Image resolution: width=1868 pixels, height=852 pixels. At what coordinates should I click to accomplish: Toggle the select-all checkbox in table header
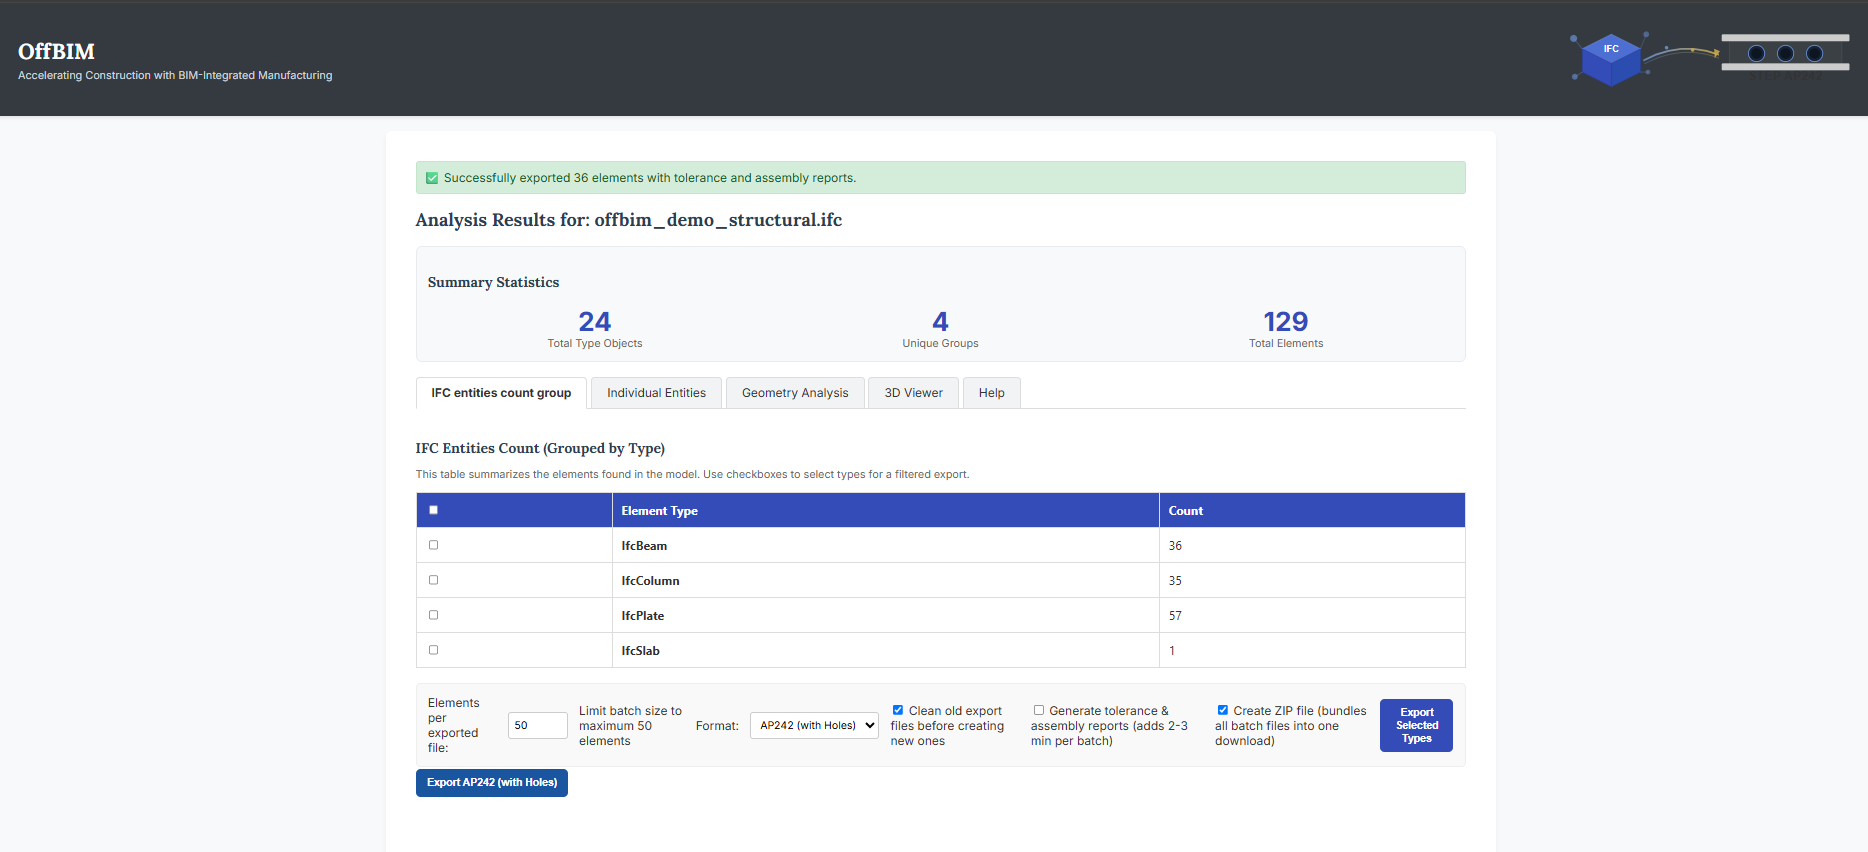[x=434, y=510]
